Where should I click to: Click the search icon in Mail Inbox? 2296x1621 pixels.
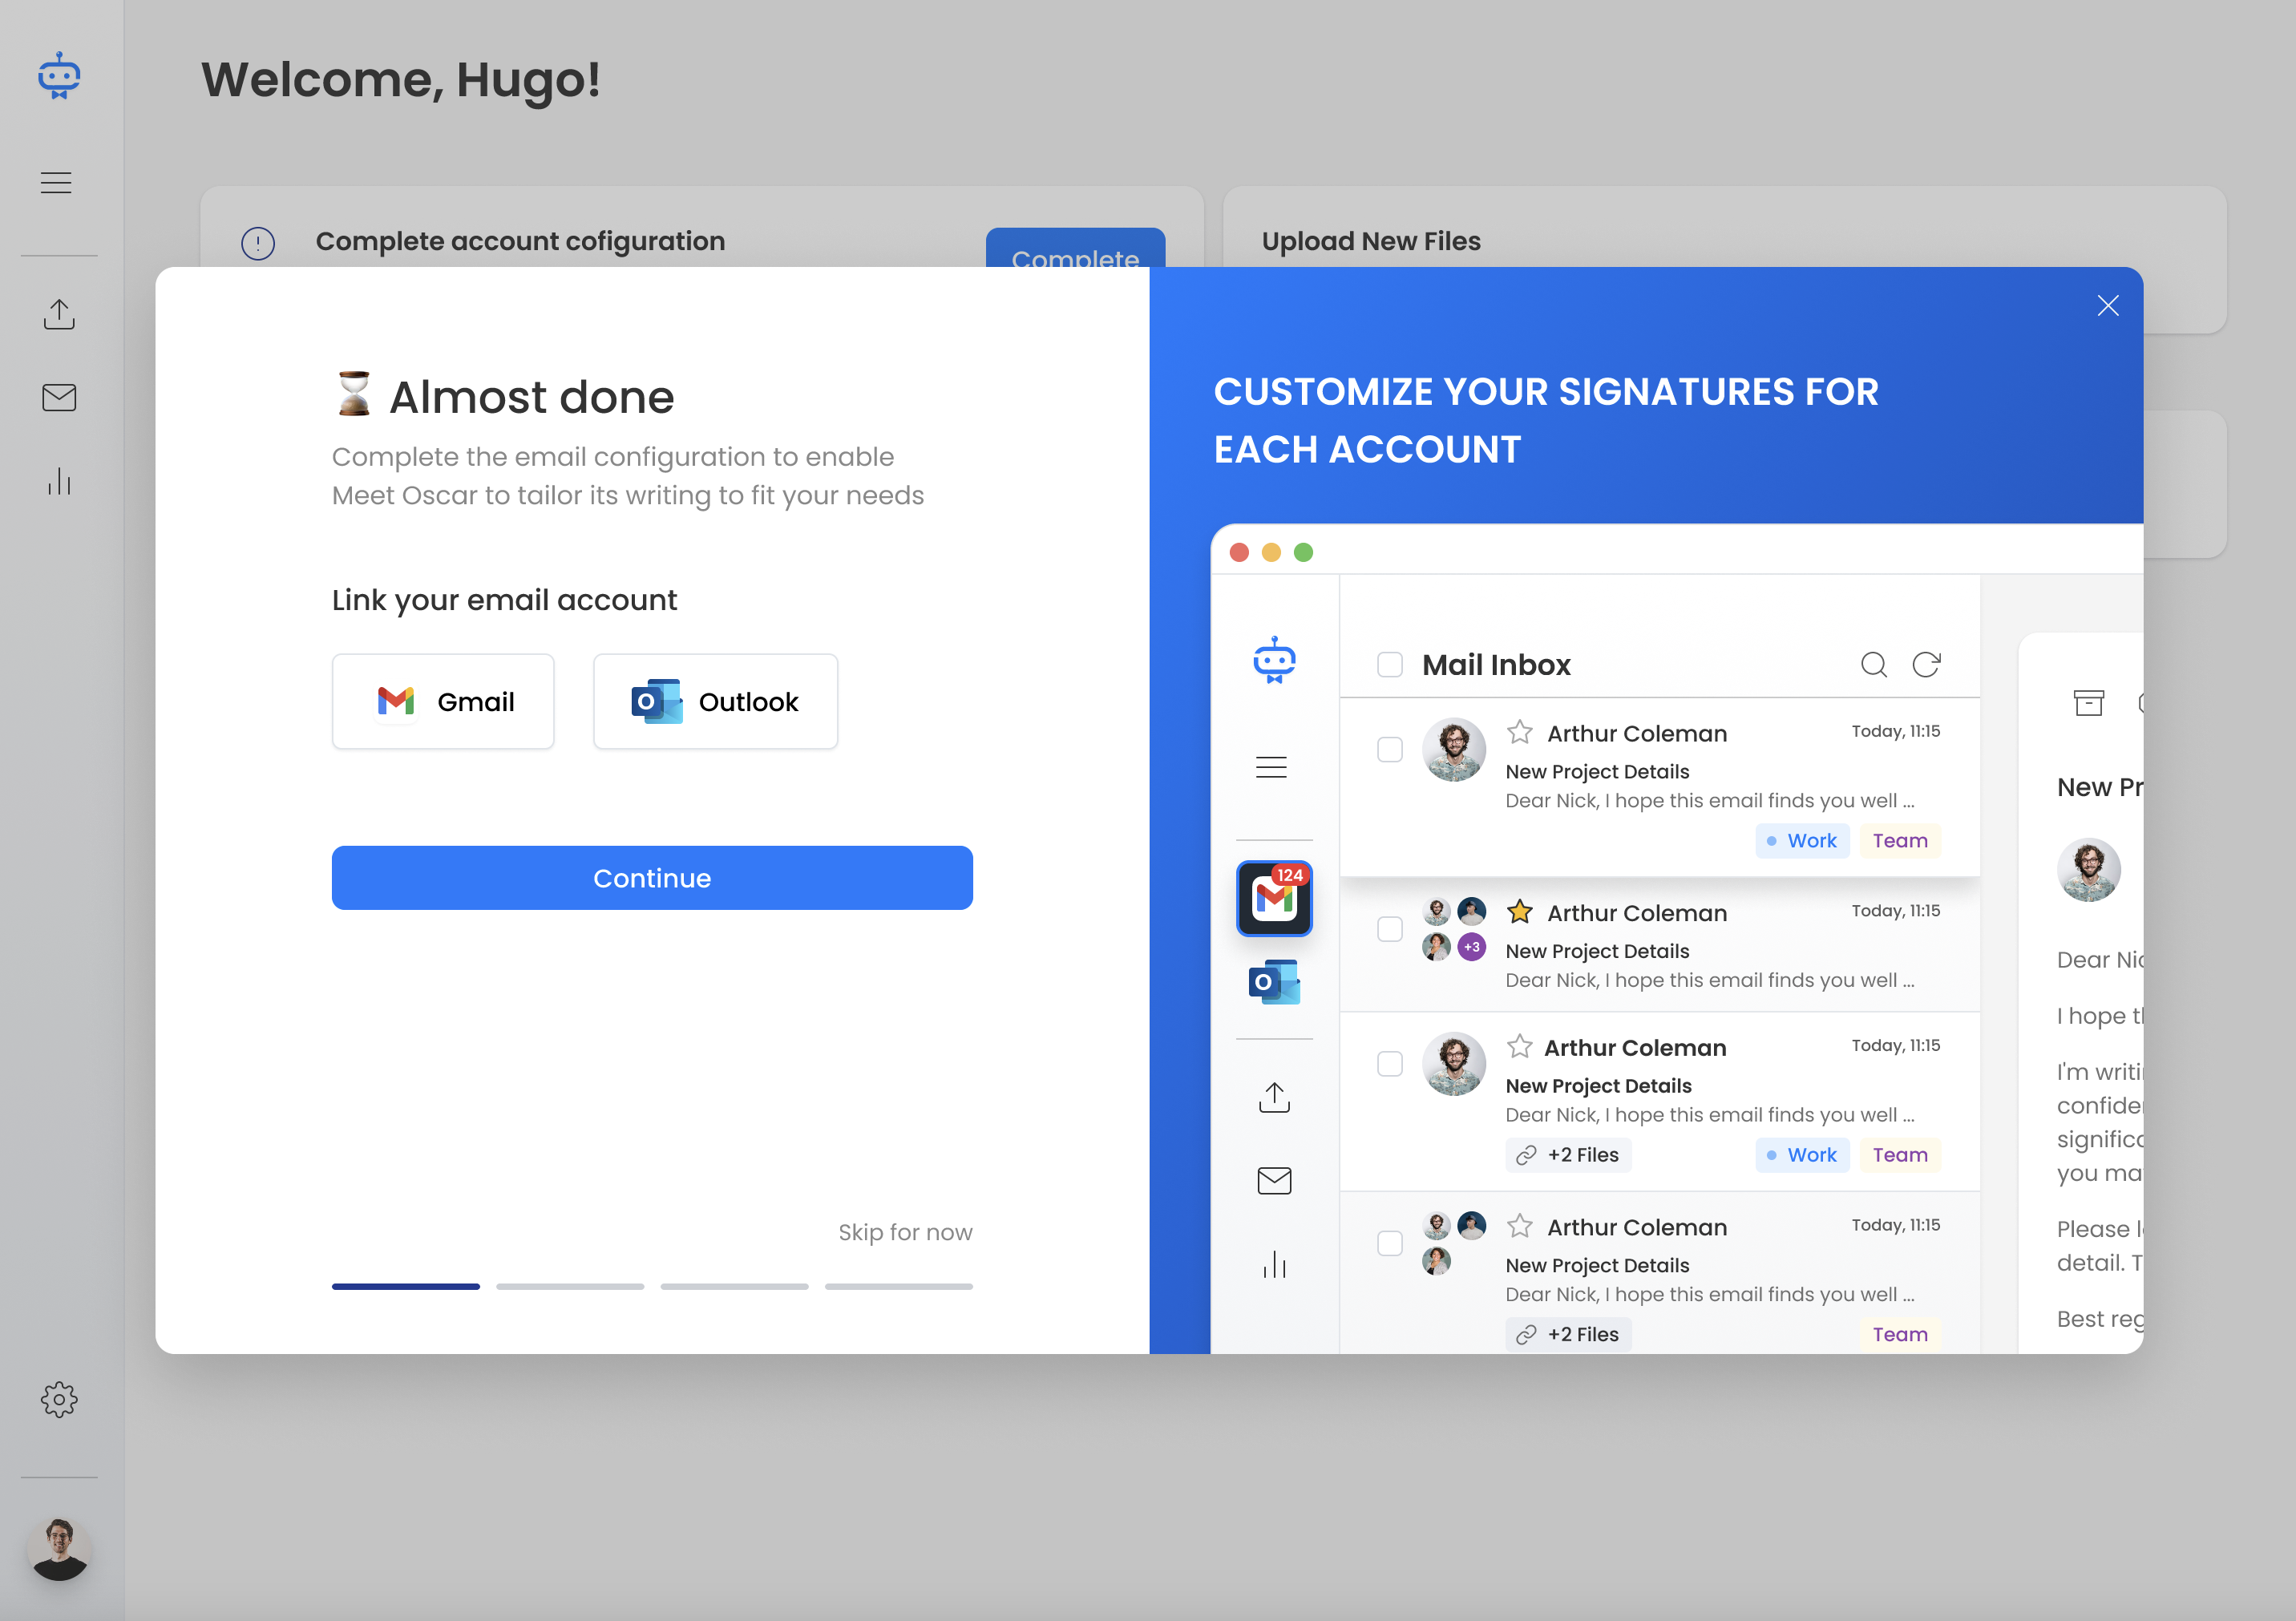coord(1873,665)
